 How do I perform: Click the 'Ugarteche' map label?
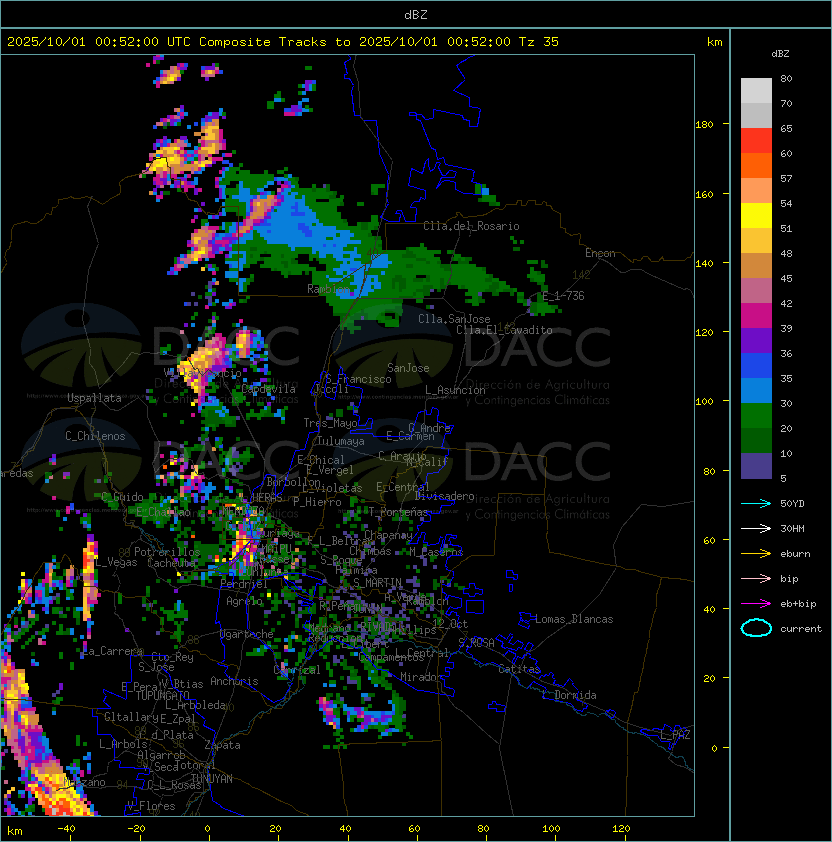[x=247, y=635]
